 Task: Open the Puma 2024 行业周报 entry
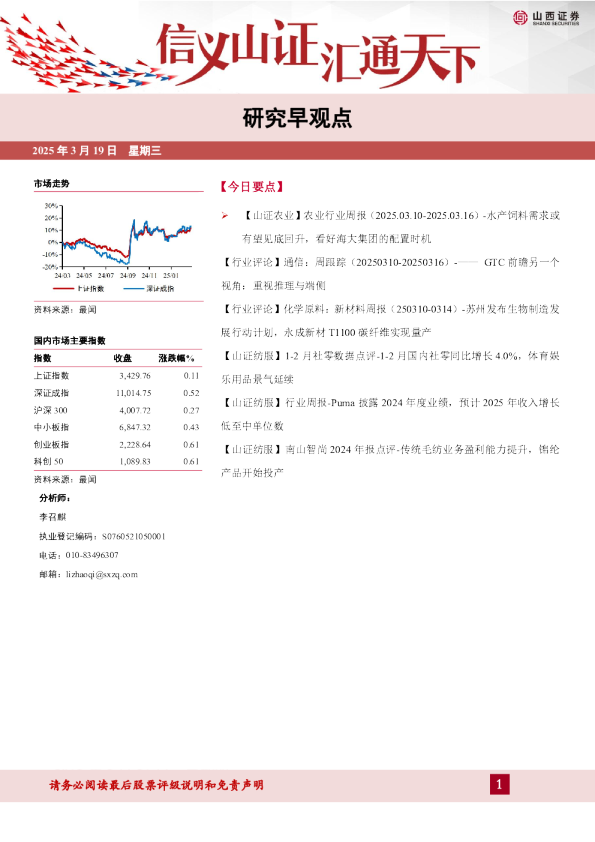tap(390, 414)
